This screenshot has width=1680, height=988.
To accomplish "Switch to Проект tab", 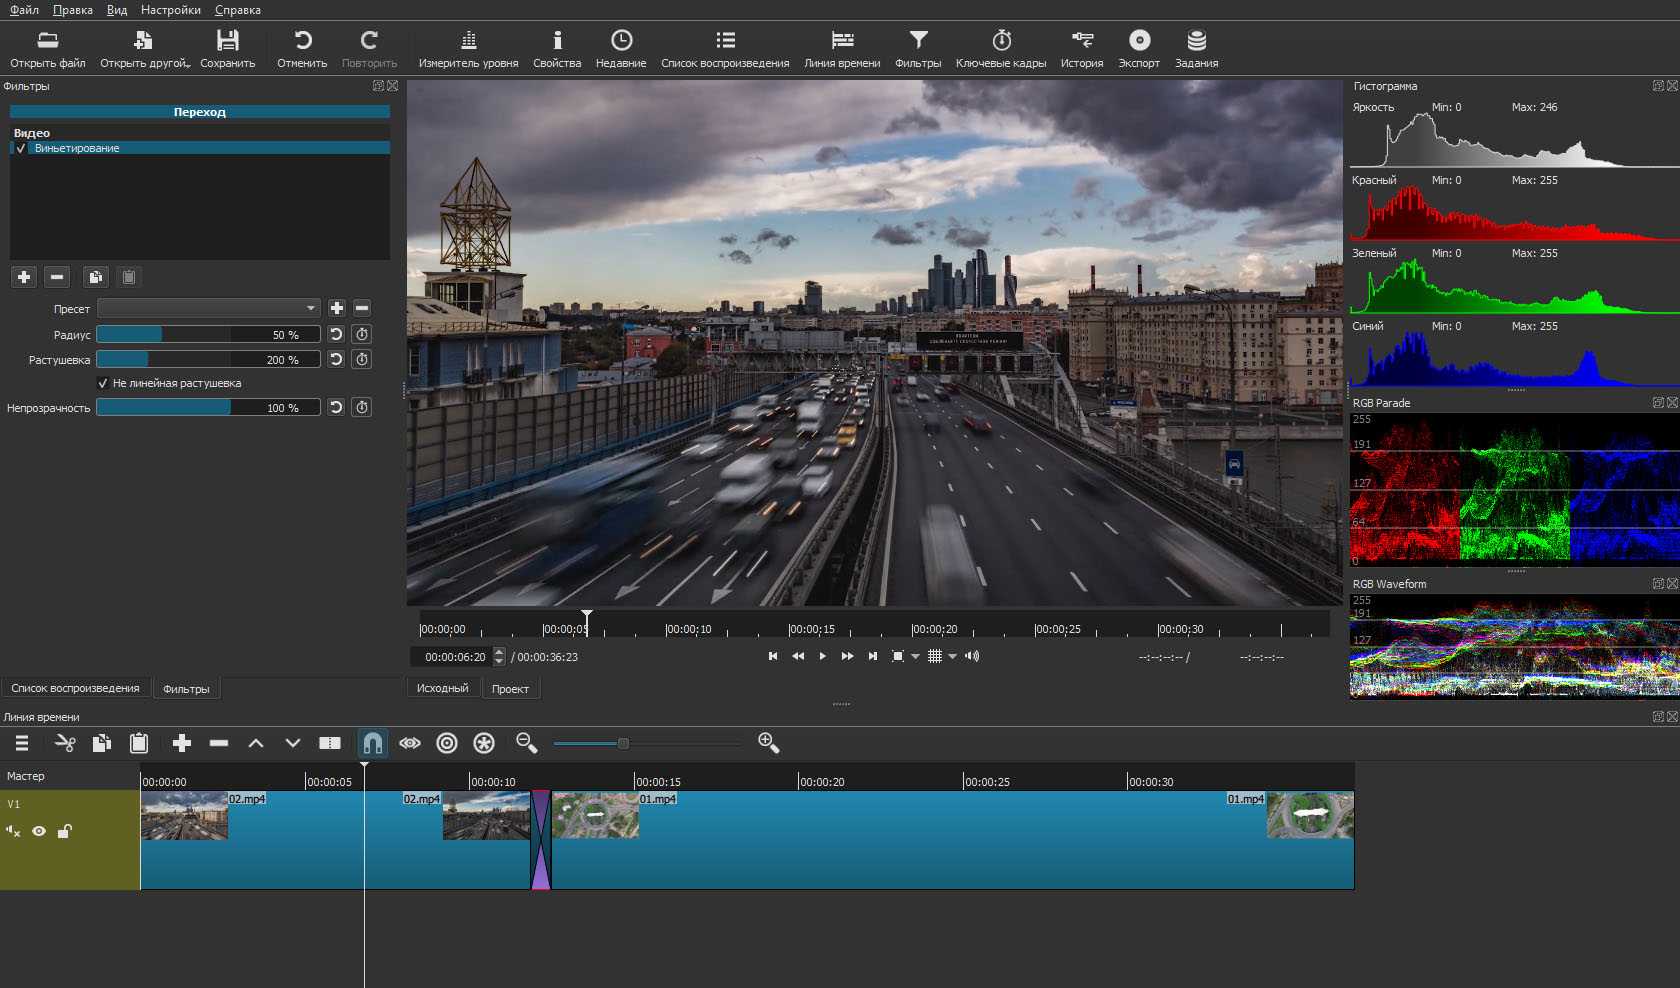I will point(510,688).
